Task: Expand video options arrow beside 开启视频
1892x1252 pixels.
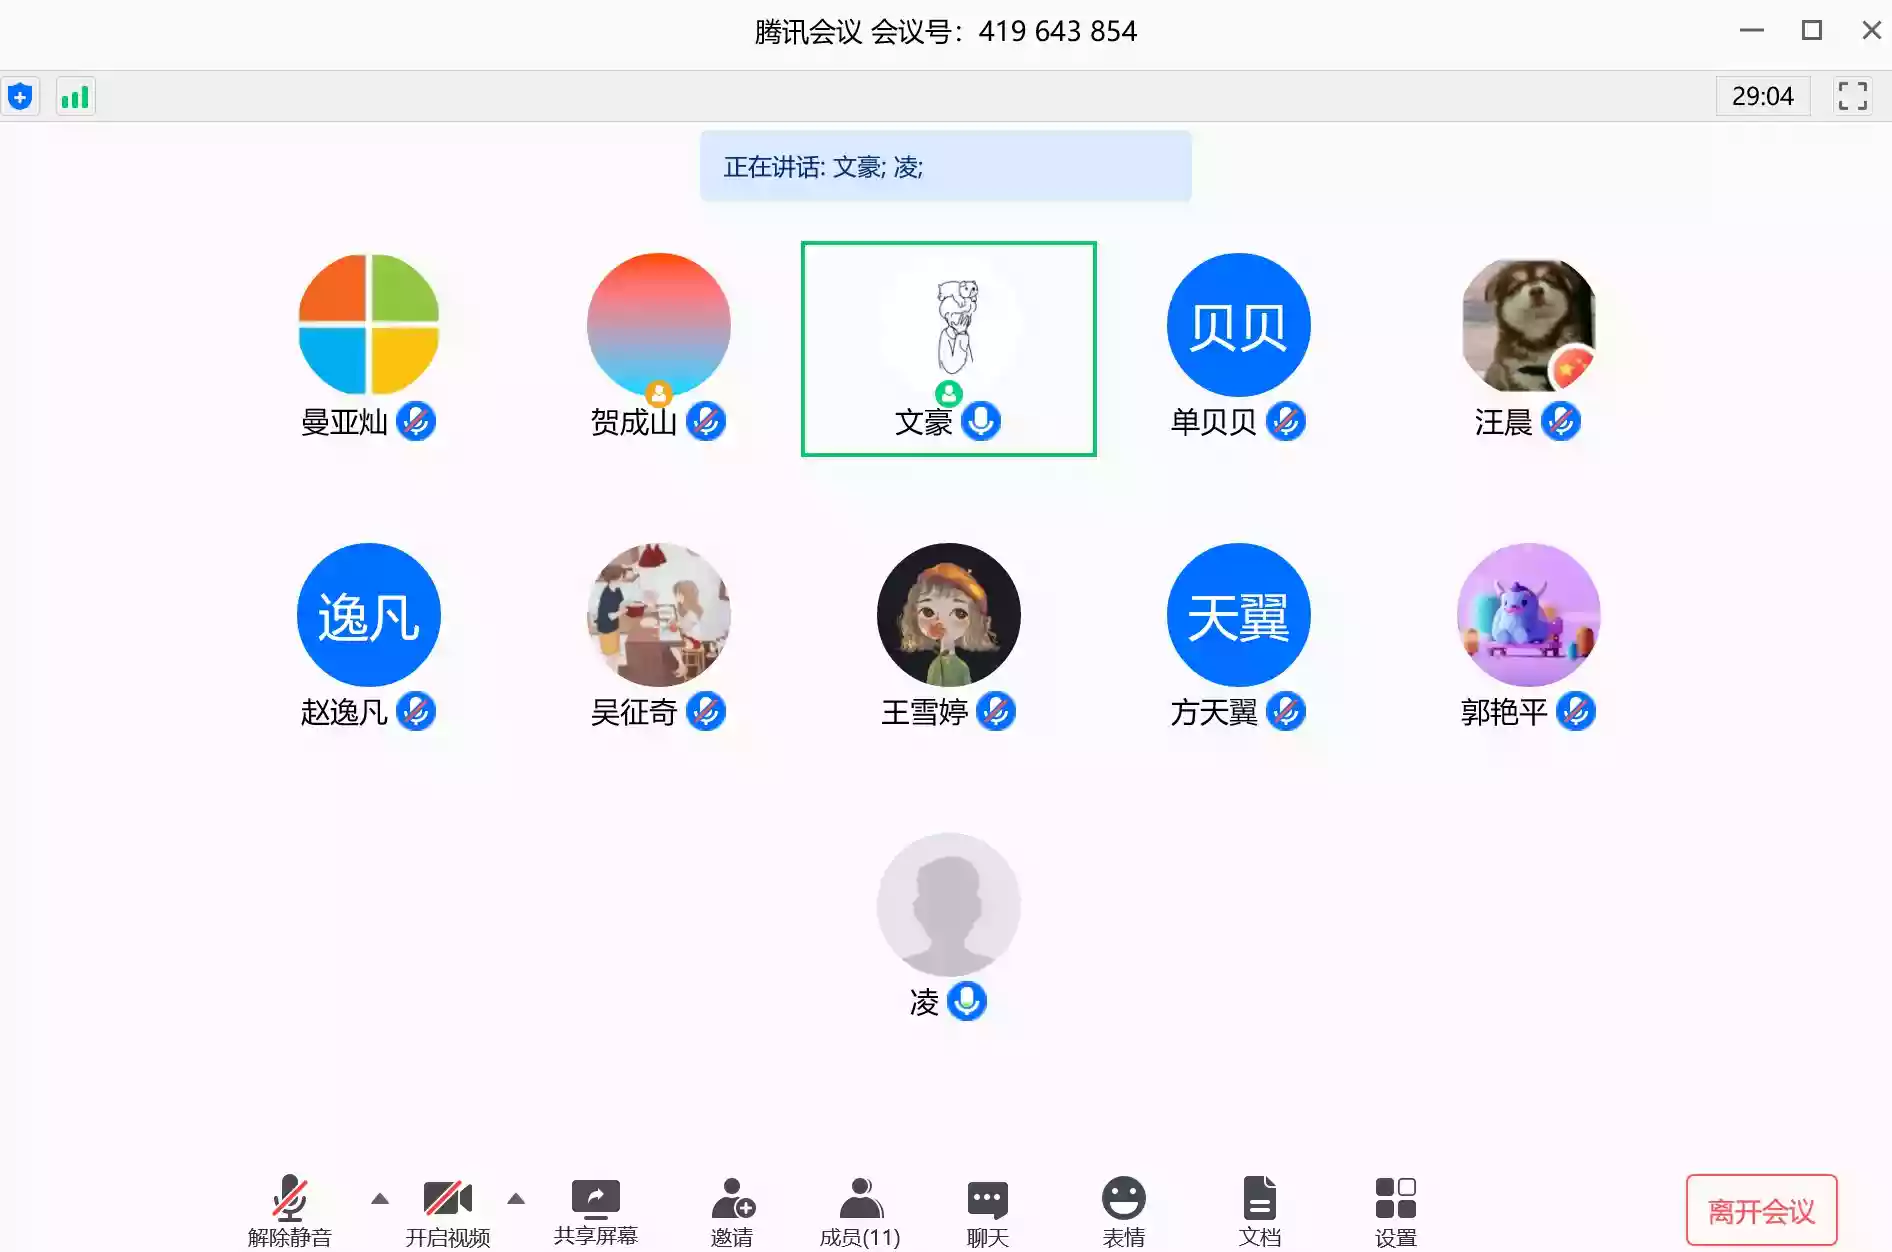Action: point(516,1198)
